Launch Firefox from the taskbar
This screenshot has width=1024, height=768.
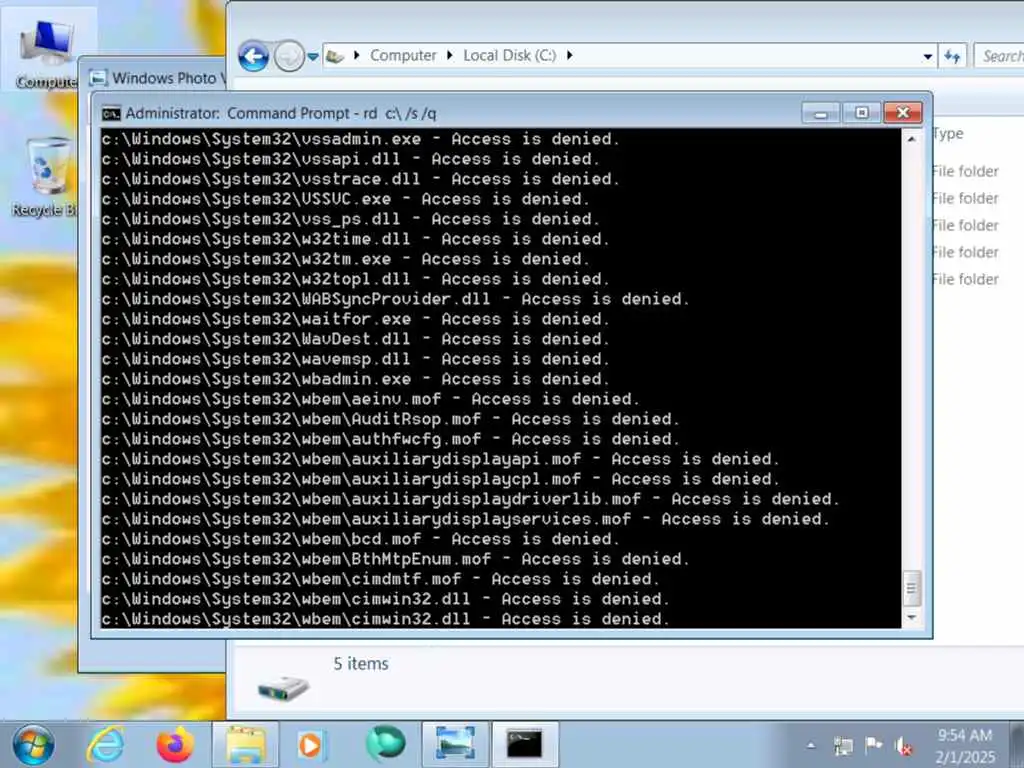coord(175,744)
